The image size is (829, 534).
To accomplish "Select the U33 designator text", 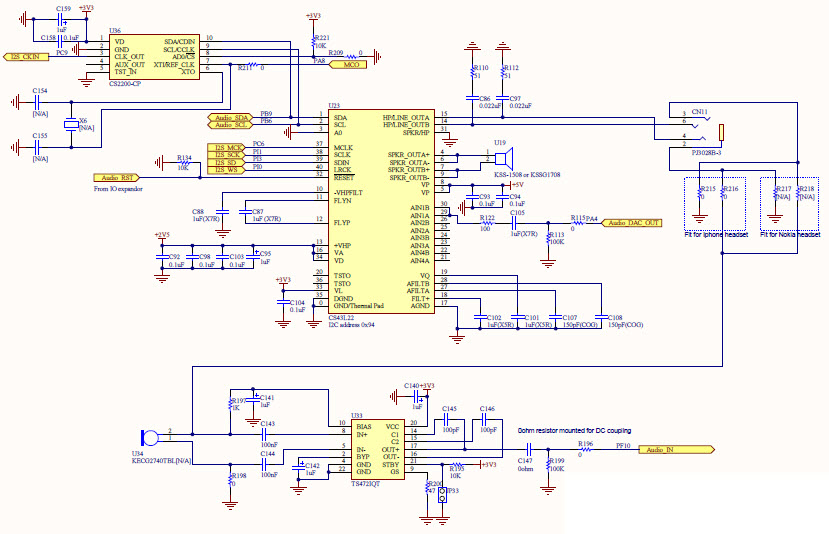I will [x=357, y=416].
